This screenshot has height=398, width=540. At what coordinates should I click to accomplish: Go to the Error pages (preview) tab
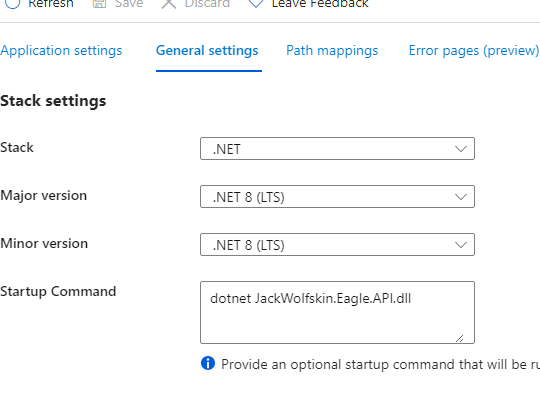[474, 51]
